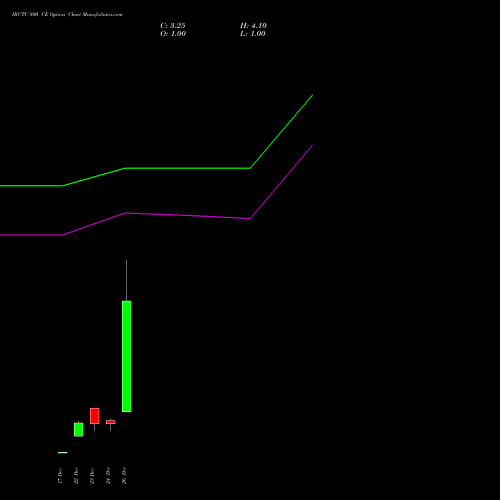This screenshot has height=500, width=500.
Task: Click the purple lower band line
Action: [188, 216]
